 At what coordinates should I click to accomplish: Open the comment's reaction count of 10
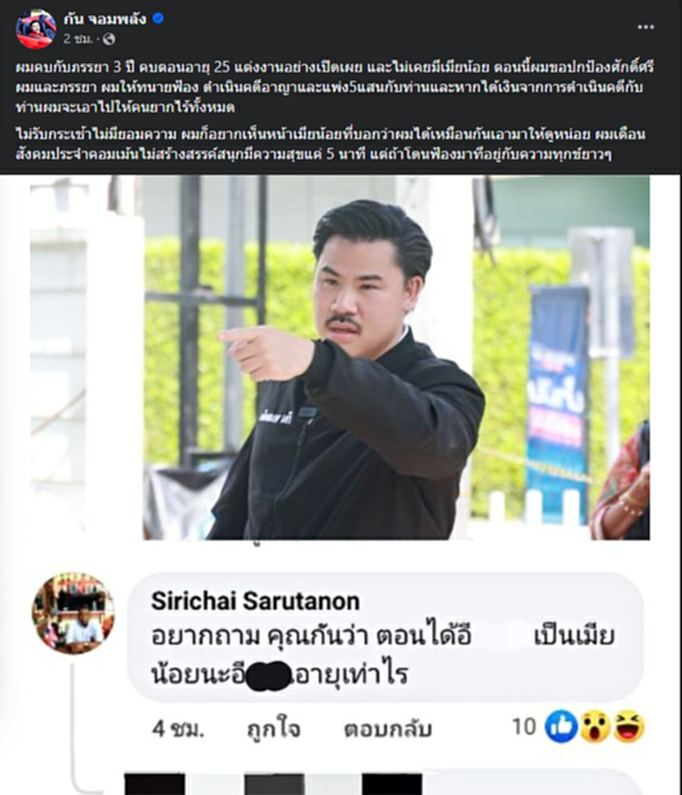pyautogui.click(x=524, y=727)
